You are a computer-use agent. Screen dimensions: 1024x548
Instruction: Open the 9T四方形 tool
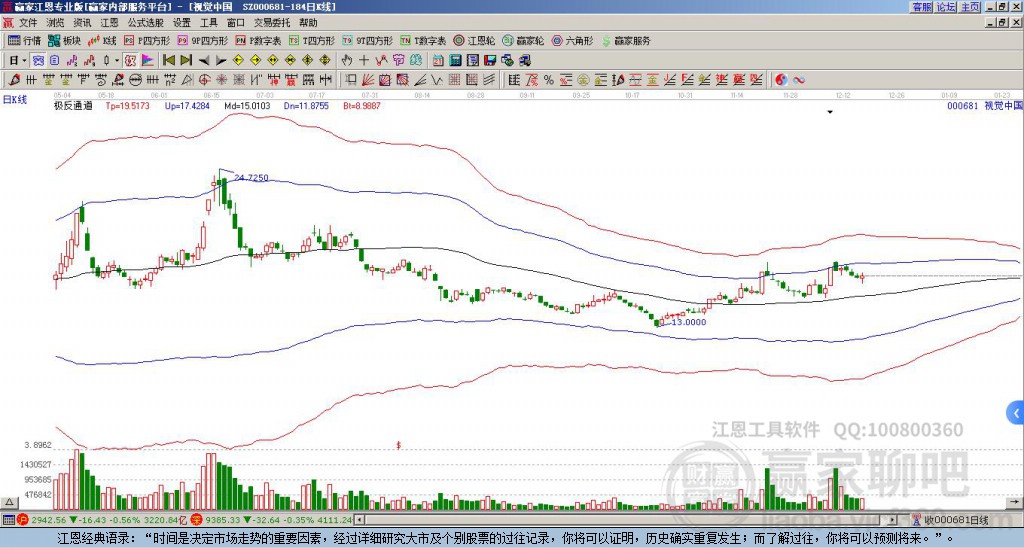point(368,40)
